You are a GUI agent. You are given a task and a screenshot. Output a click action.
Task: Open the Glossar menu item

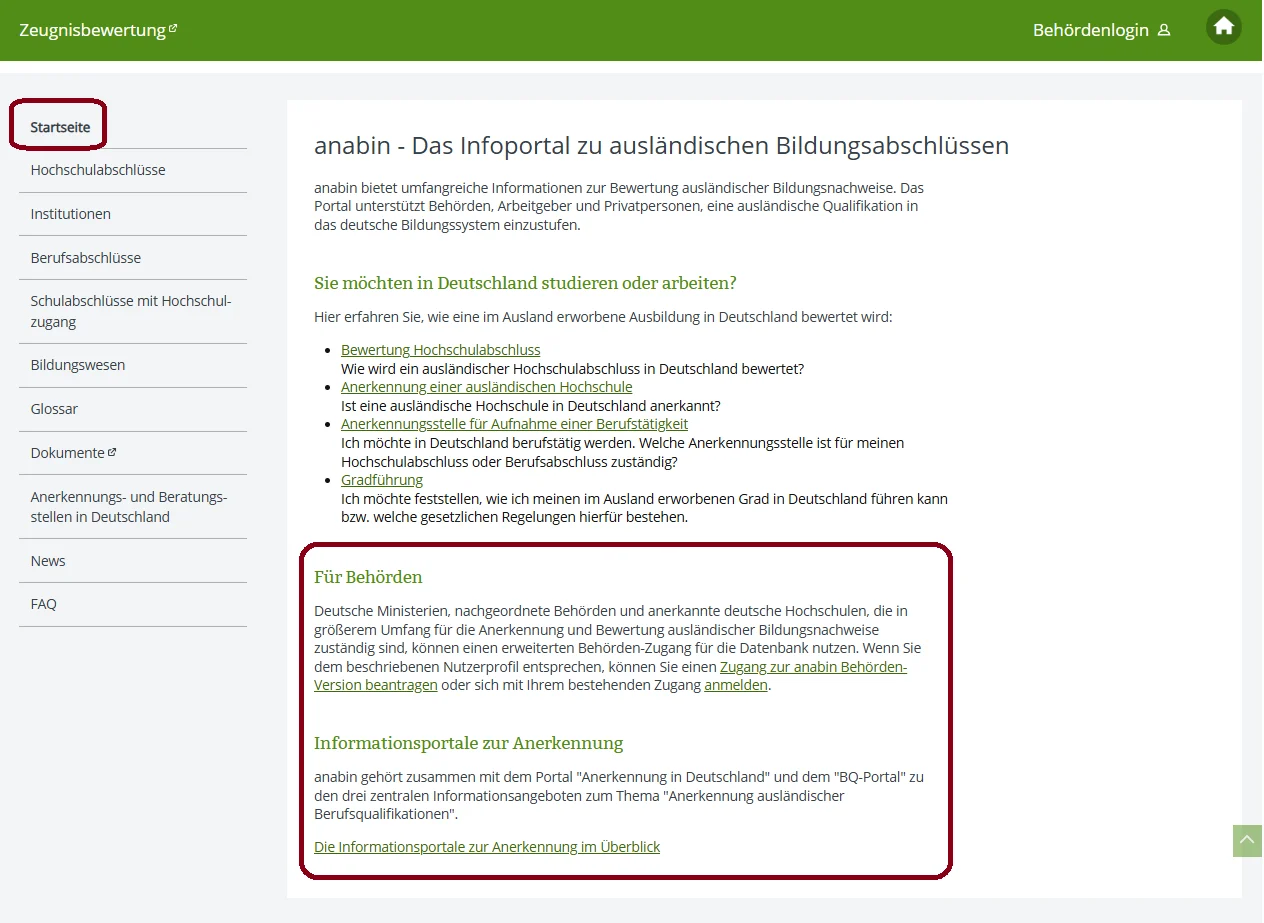coord(54,409)
